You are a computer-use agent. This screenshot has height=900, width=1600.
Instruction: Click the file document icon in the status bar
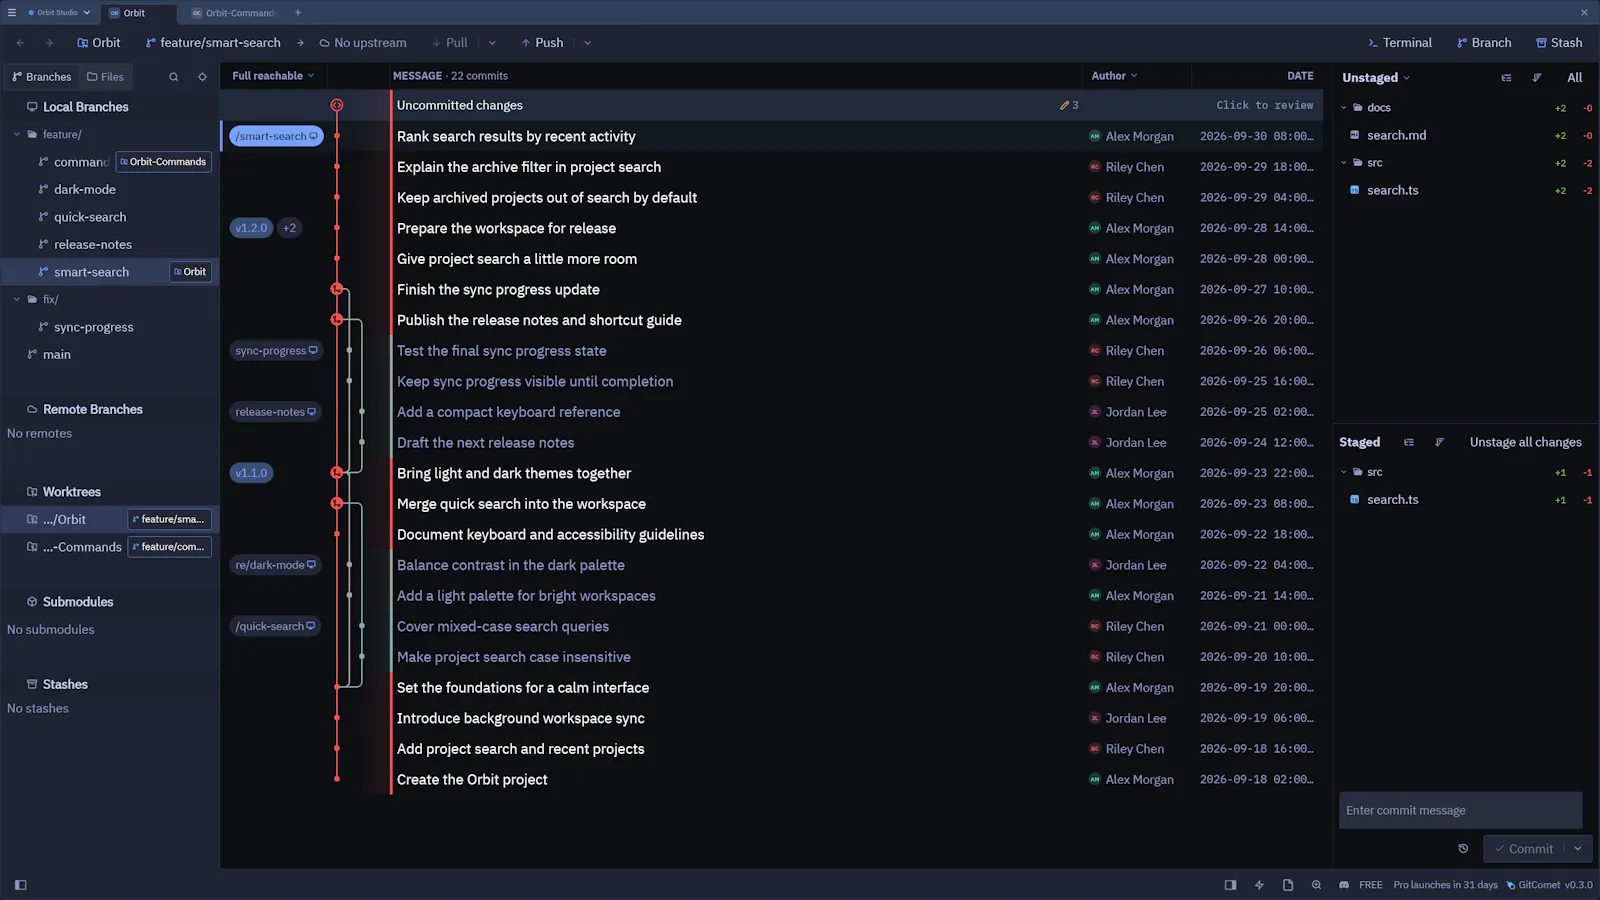click(1288, 885)
